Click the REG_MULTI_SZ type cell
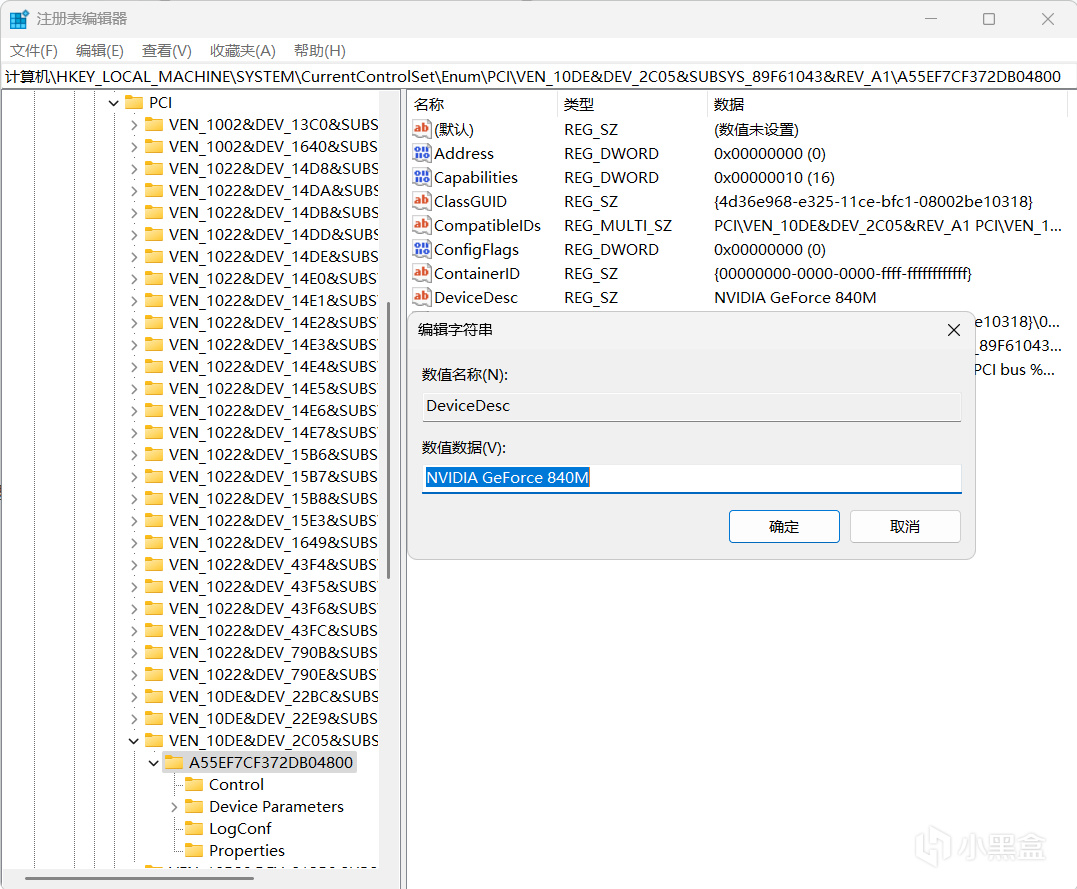The width and height of the screenshot is (1077, 889). point(617,225)
